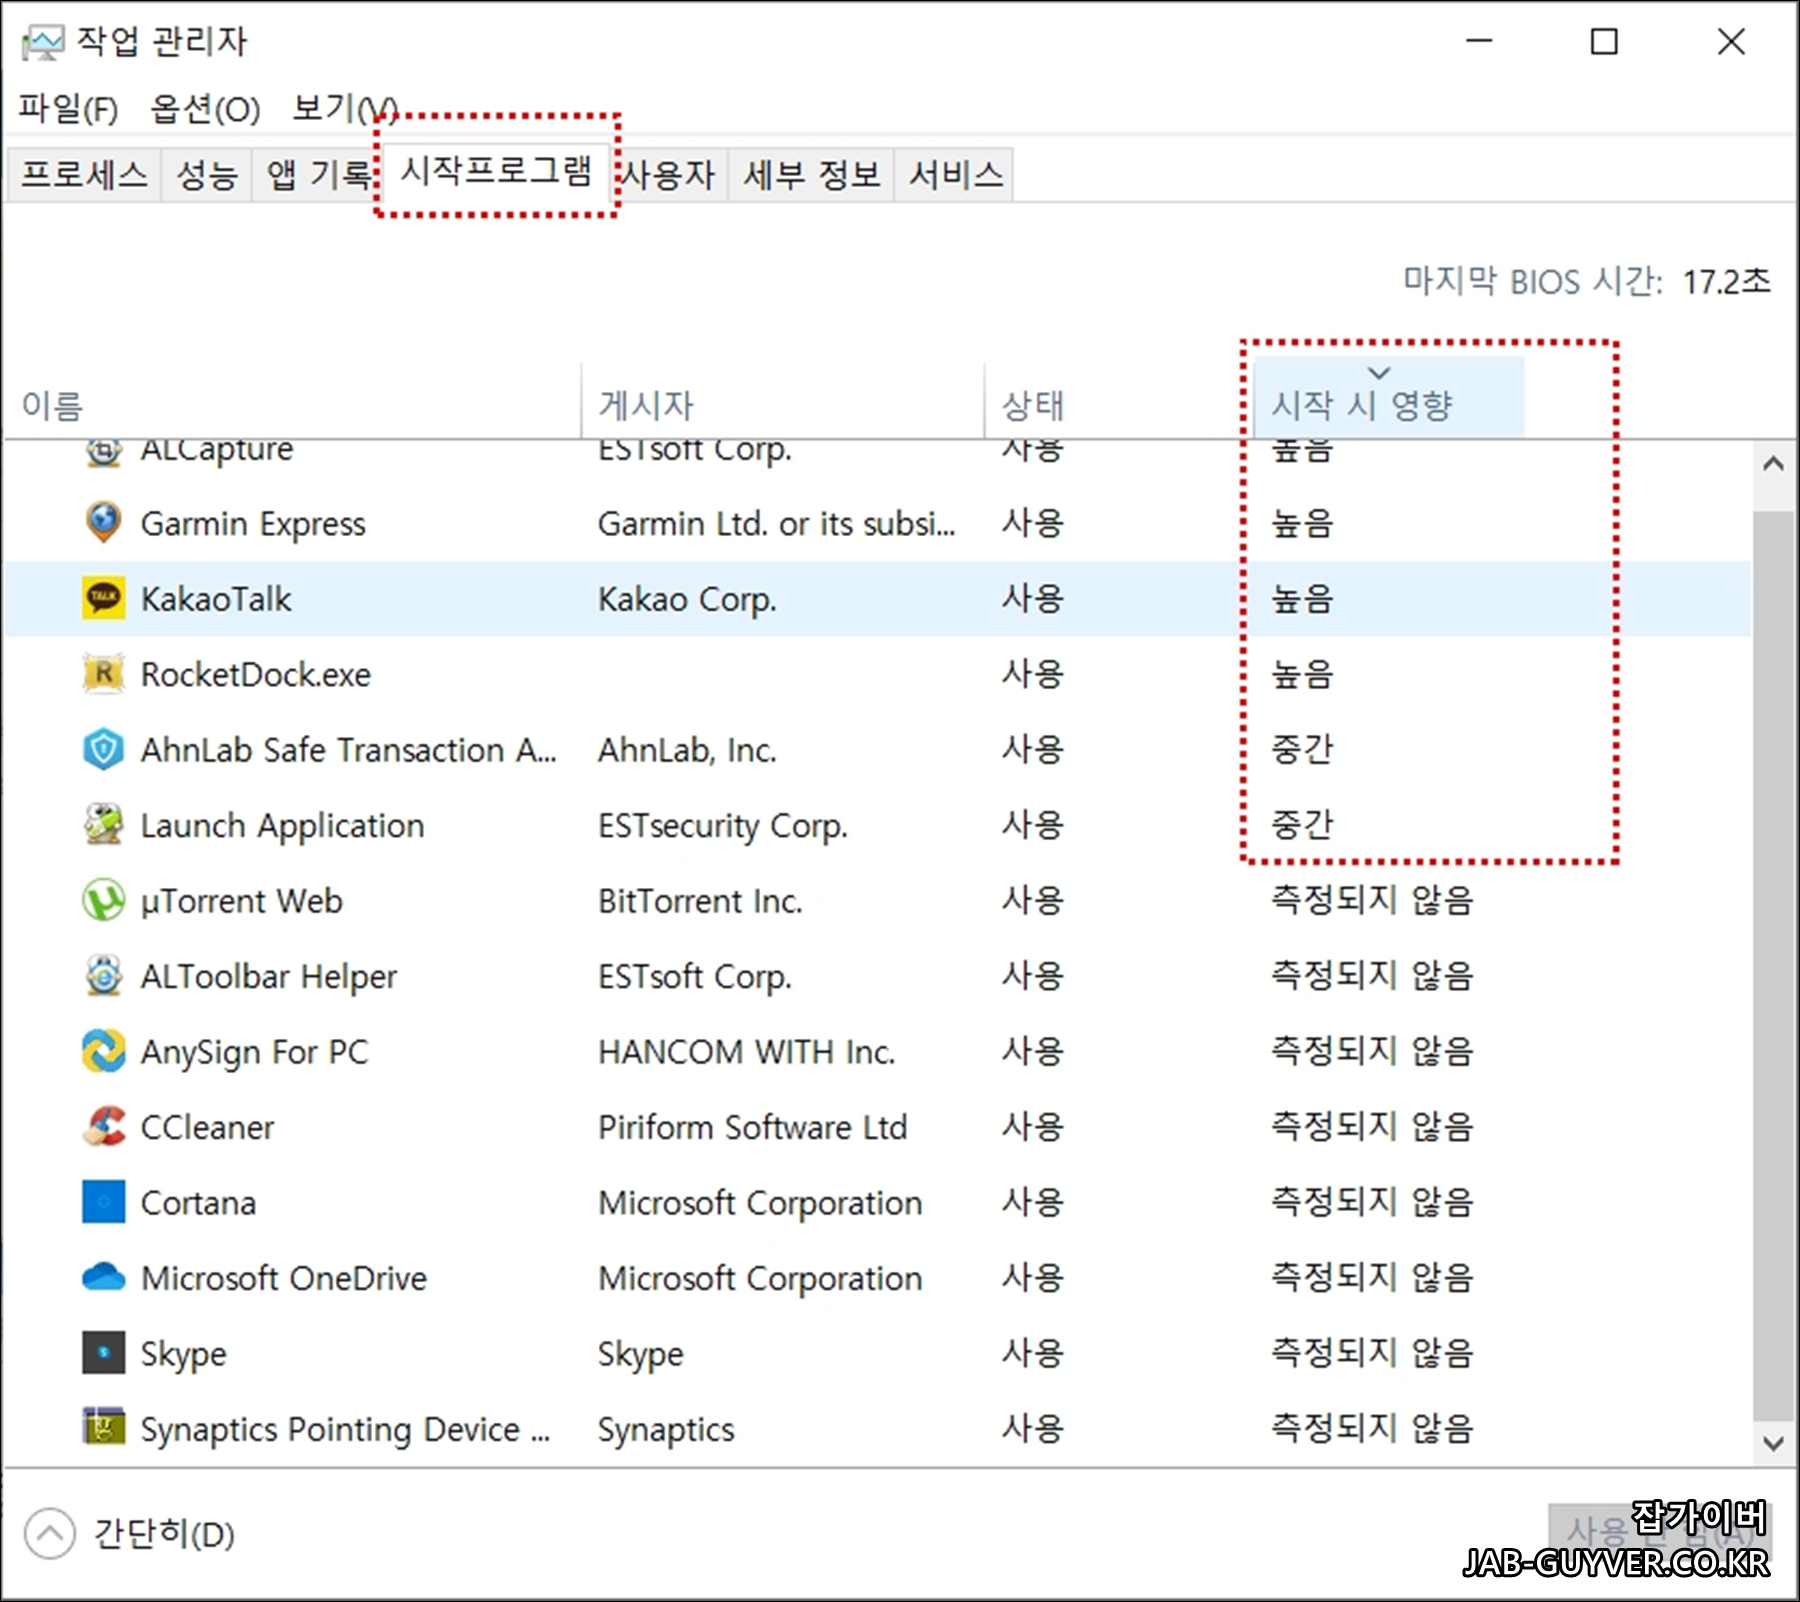Sort by the 시작 시 영향 column header

(x=1388, y=396)
